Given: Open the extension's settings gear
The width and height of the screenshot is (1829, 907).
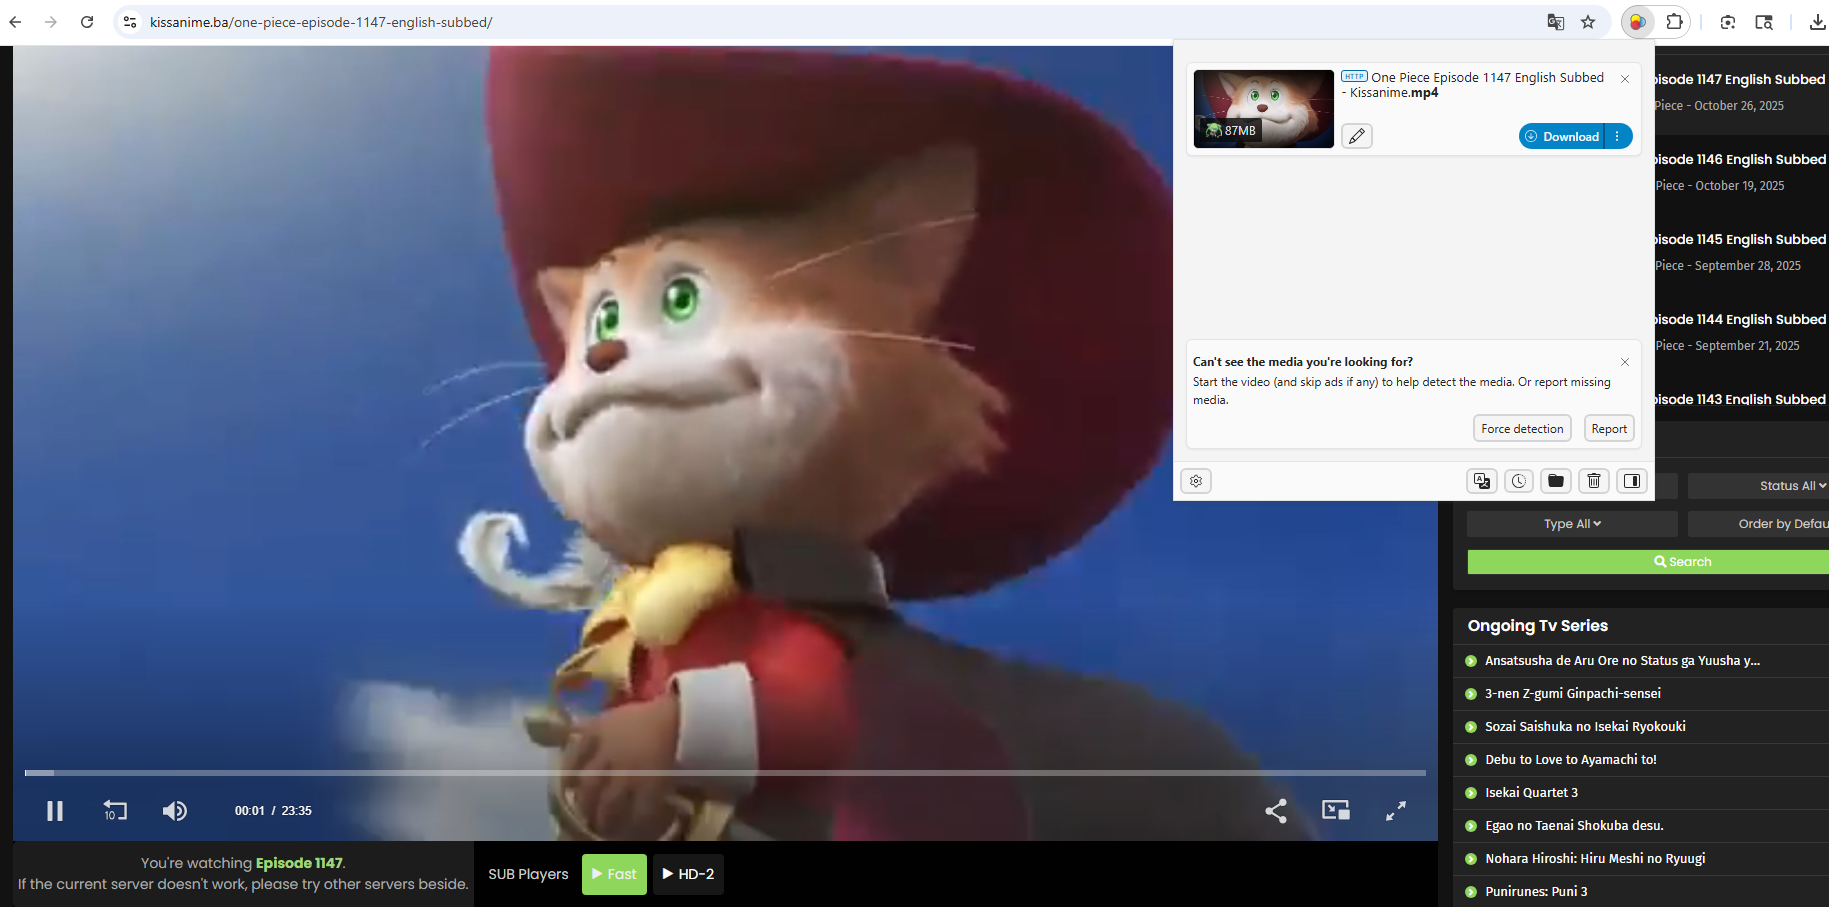Looking at the screenshot, I should coord(1196,481).
